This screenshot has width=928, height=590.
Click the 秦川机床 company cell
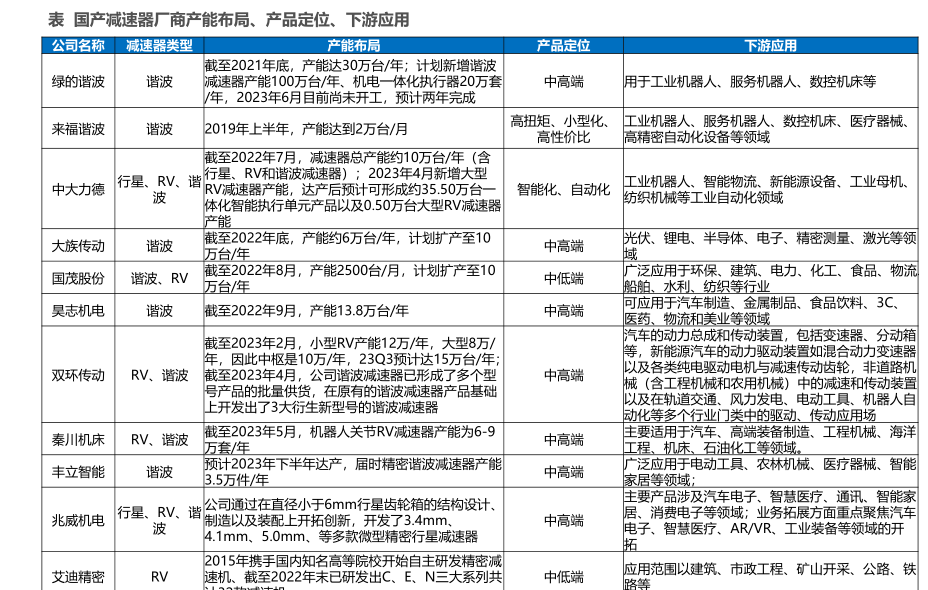[x=78, y=439]
